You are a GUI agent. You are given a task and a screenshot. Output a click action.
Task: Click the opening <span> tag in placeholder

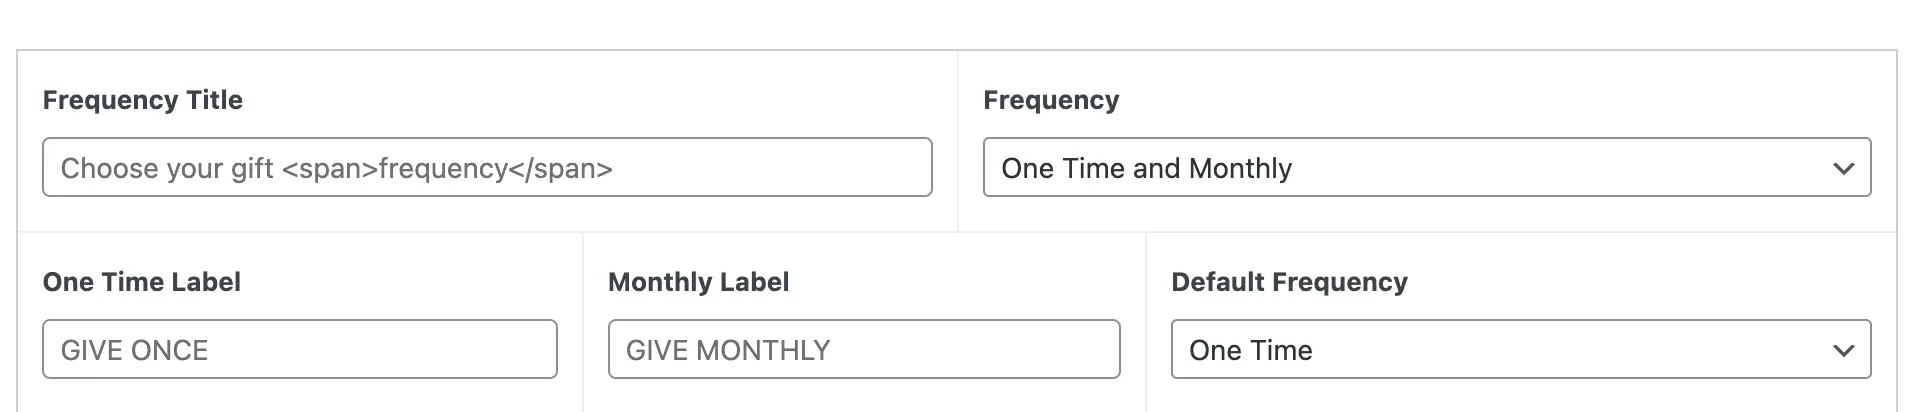(x=329, y=168)
